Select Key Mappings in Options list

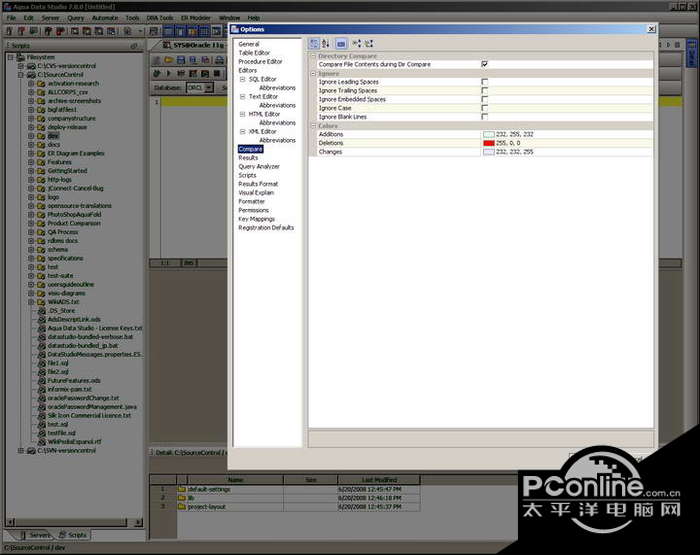[x=257, y=219]
